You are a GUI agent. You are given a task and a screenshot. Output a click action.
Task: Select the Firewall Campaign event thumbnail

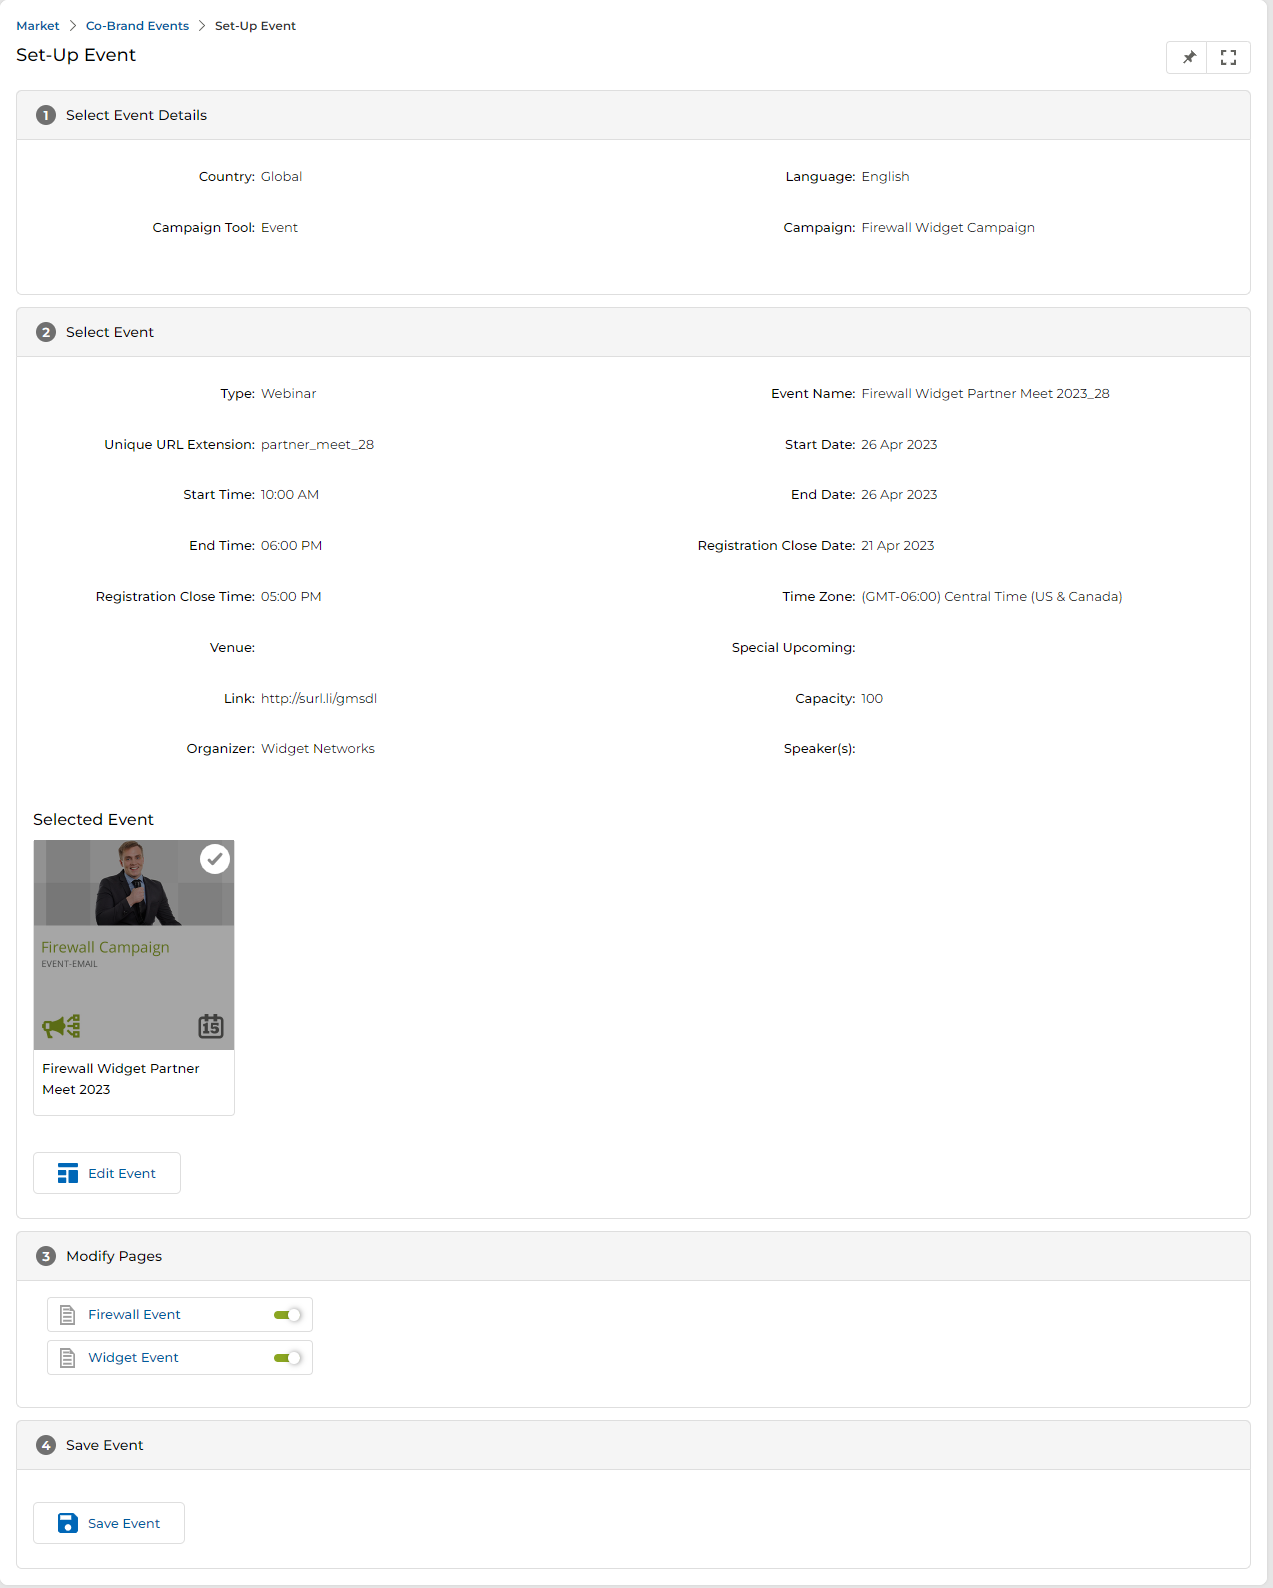[x=134, y=945]
